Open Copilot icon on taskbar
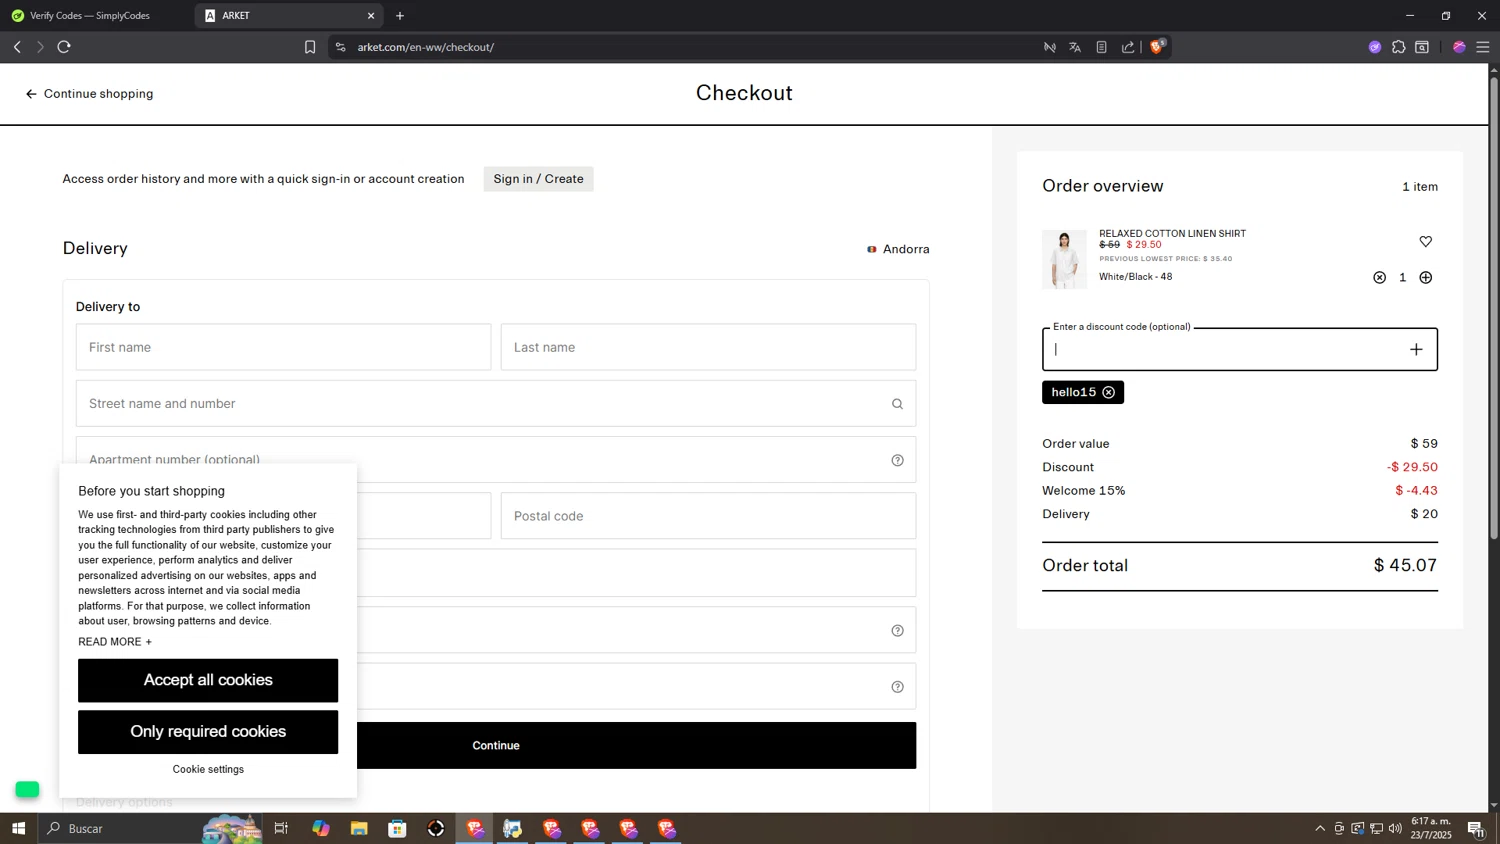Viewport: 1500px width, 844px height. pyautogui.click(x=320, y=828)
